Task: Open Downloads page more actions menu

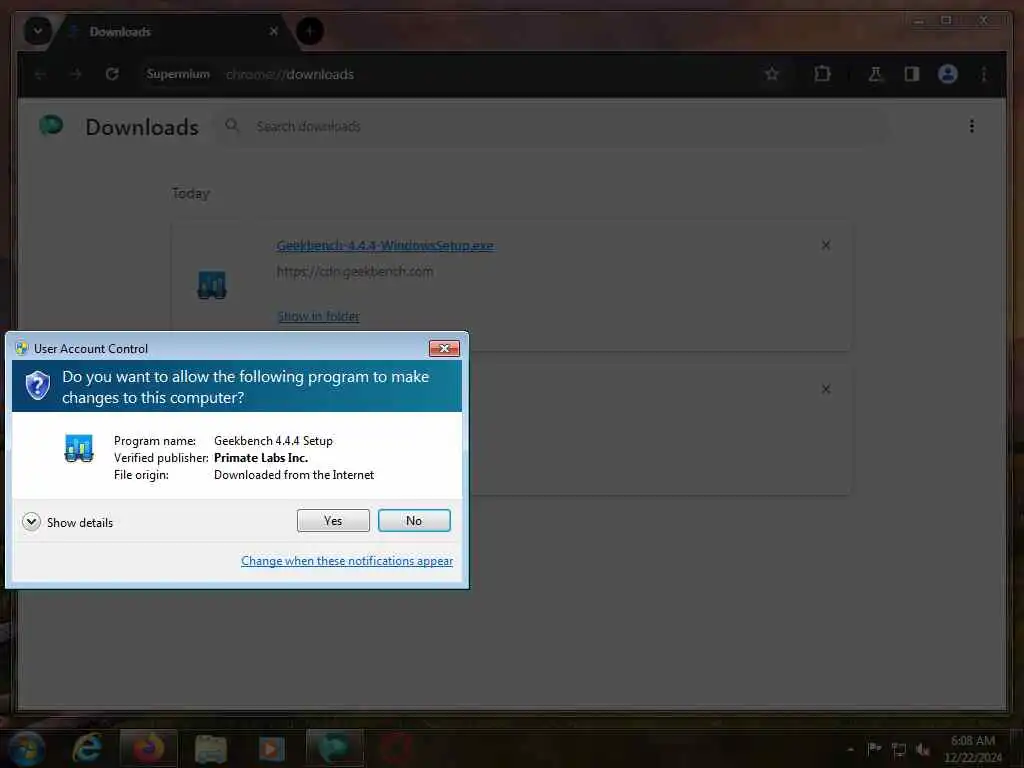Action: tap(971, 126)
